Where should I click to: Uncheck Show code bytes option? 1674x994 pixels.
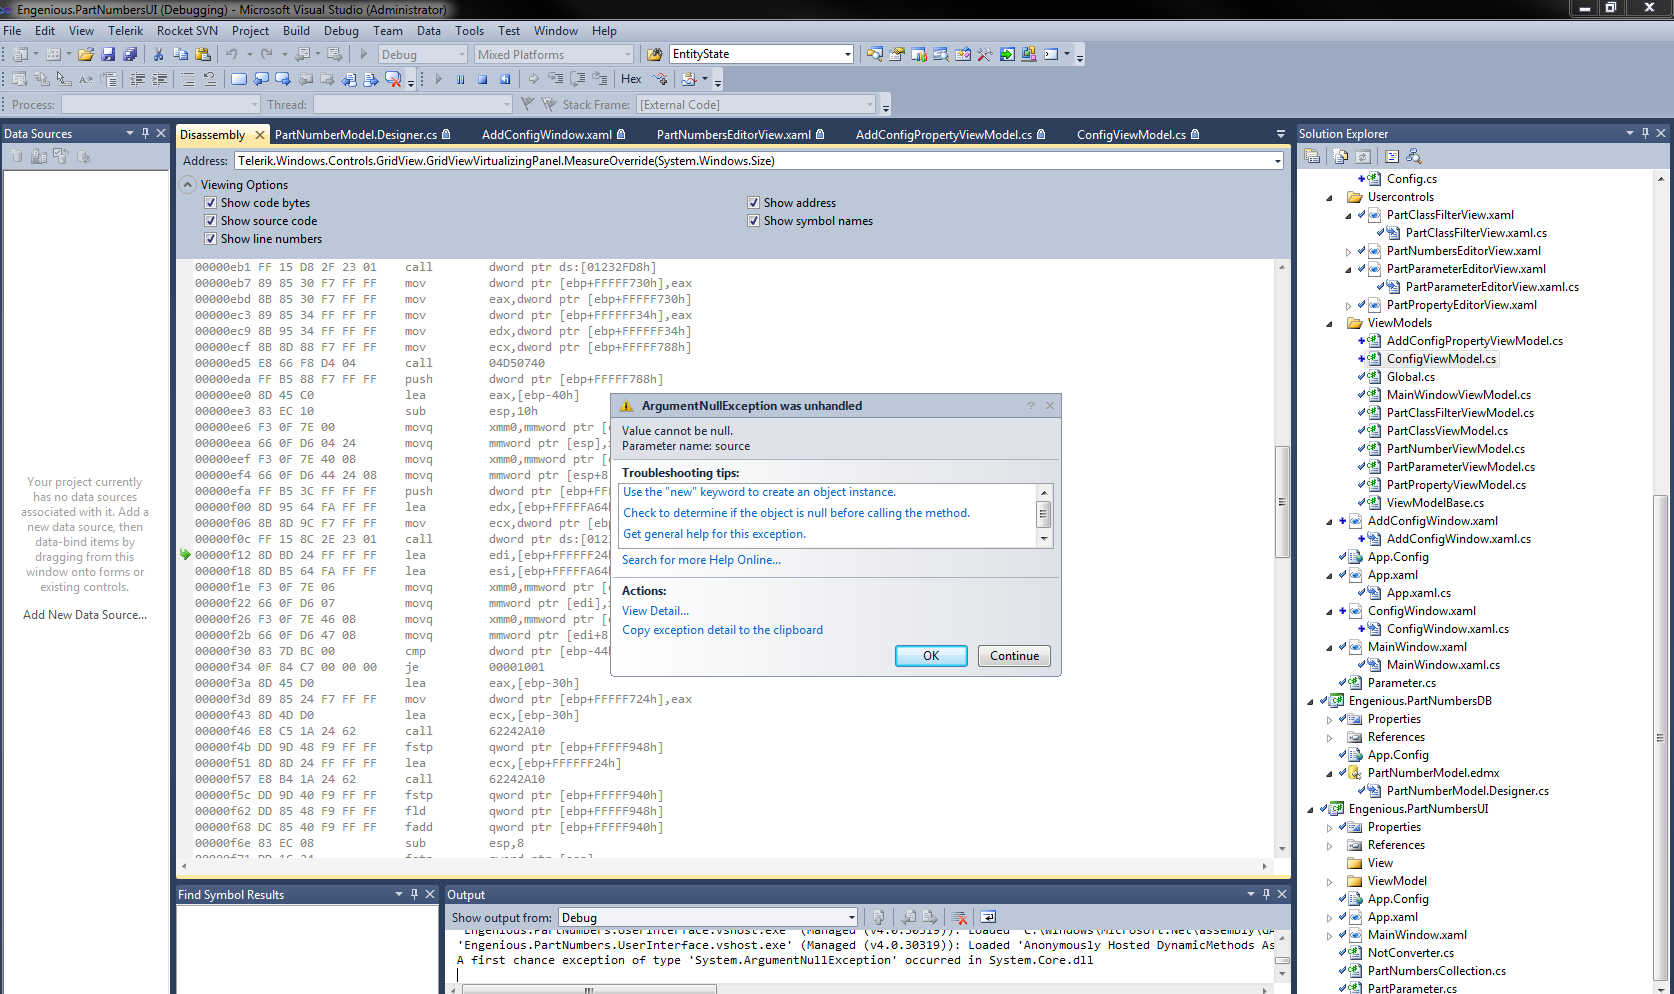point(210,203)
